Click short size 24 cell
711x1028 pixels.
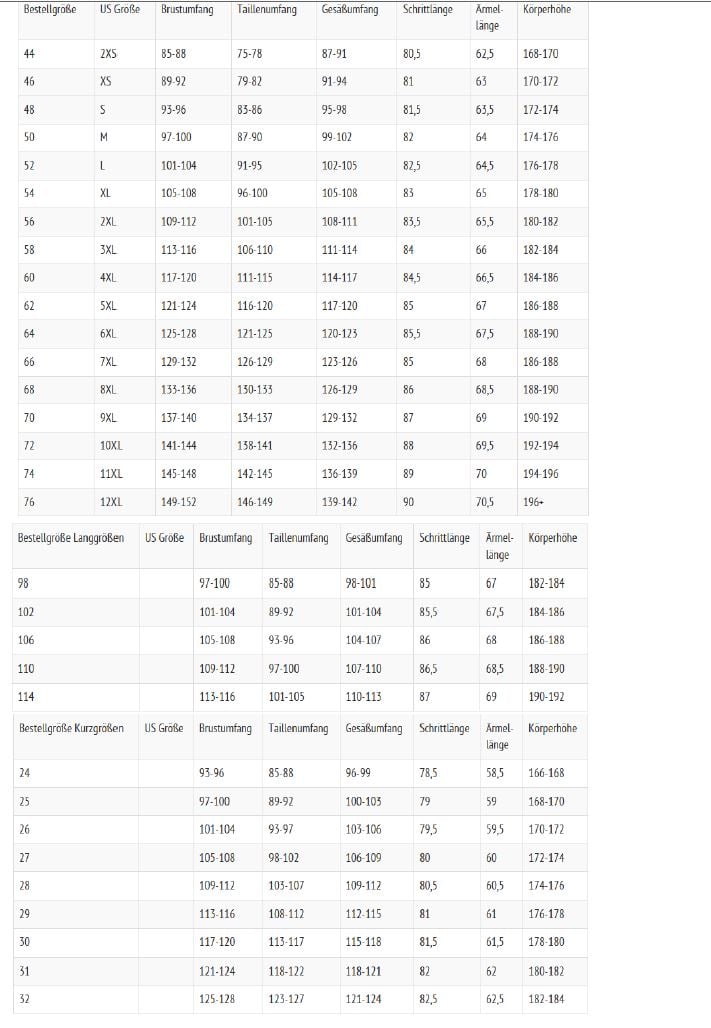(x=25, y=773)
